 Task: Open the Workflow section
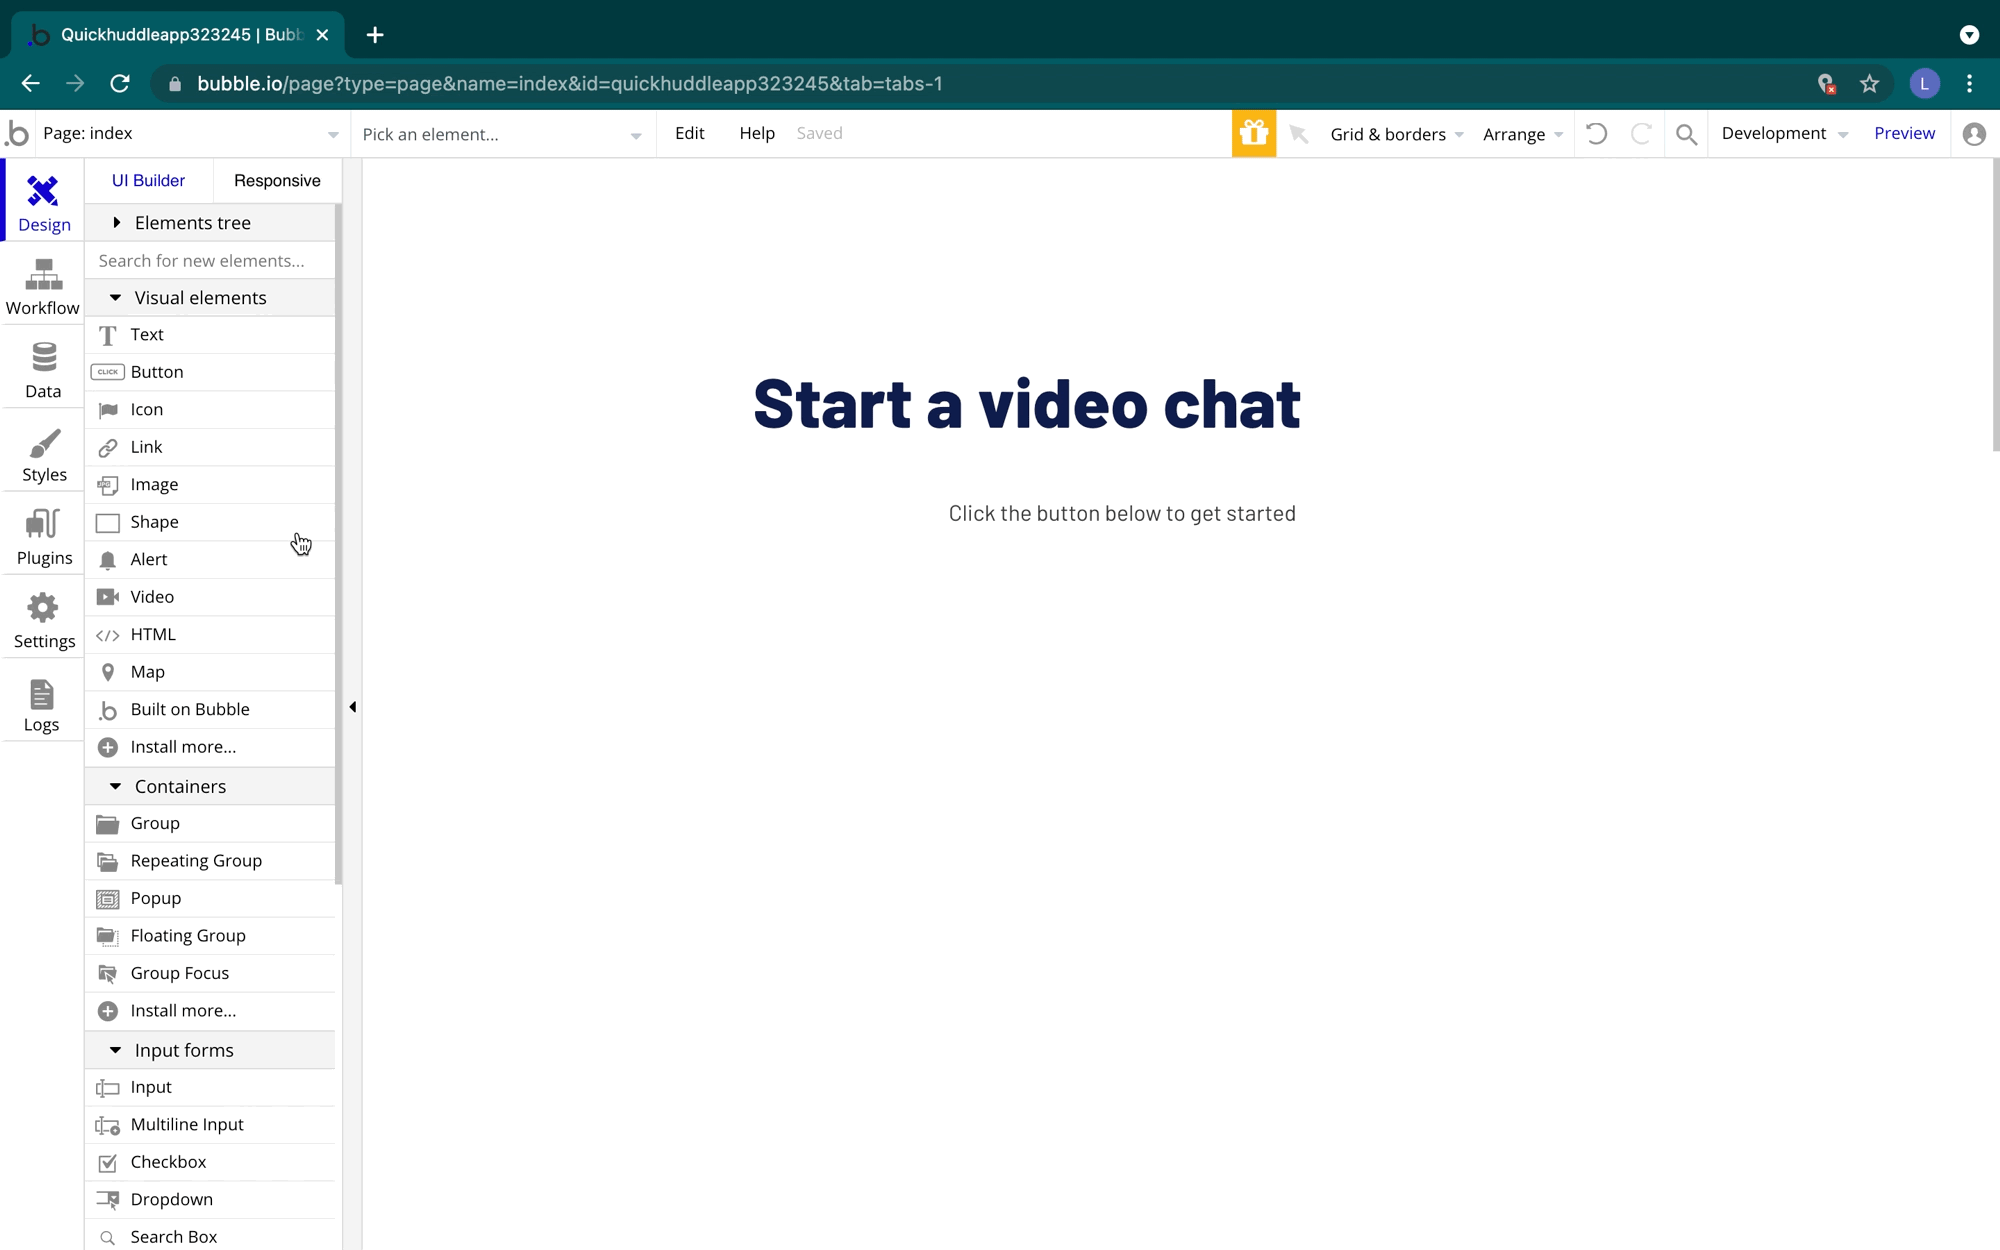tap(43, 287)
